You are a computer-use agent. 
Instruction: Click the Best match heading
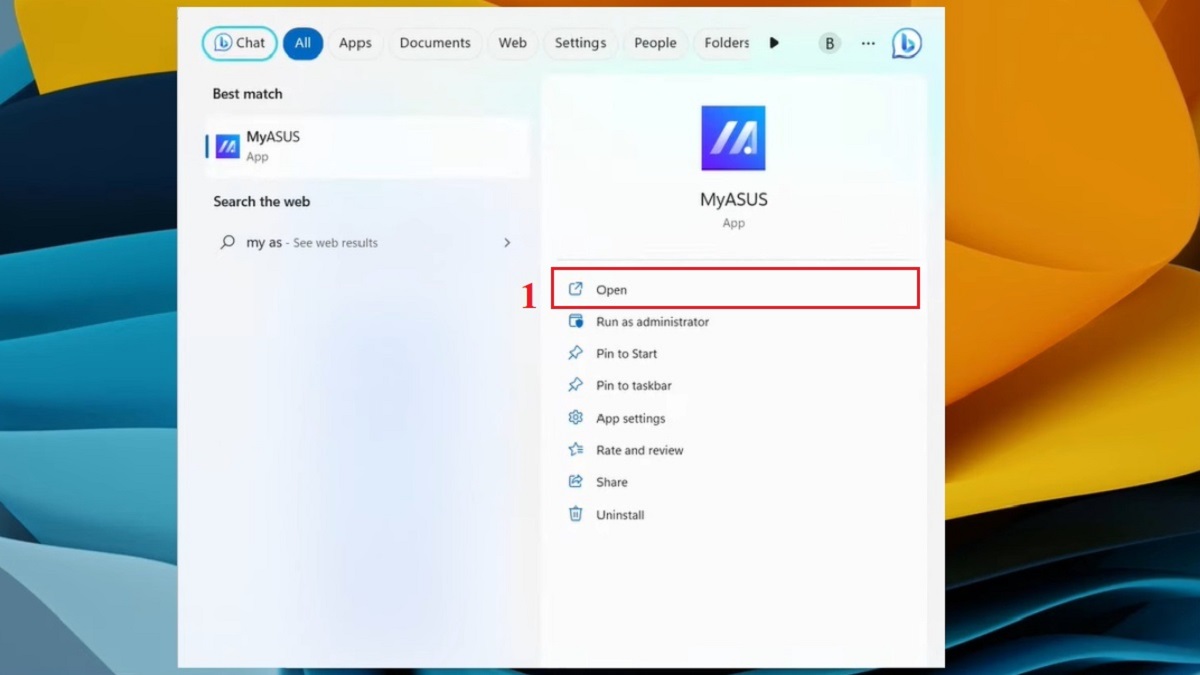pyautogui.click(x=247, y=94)
